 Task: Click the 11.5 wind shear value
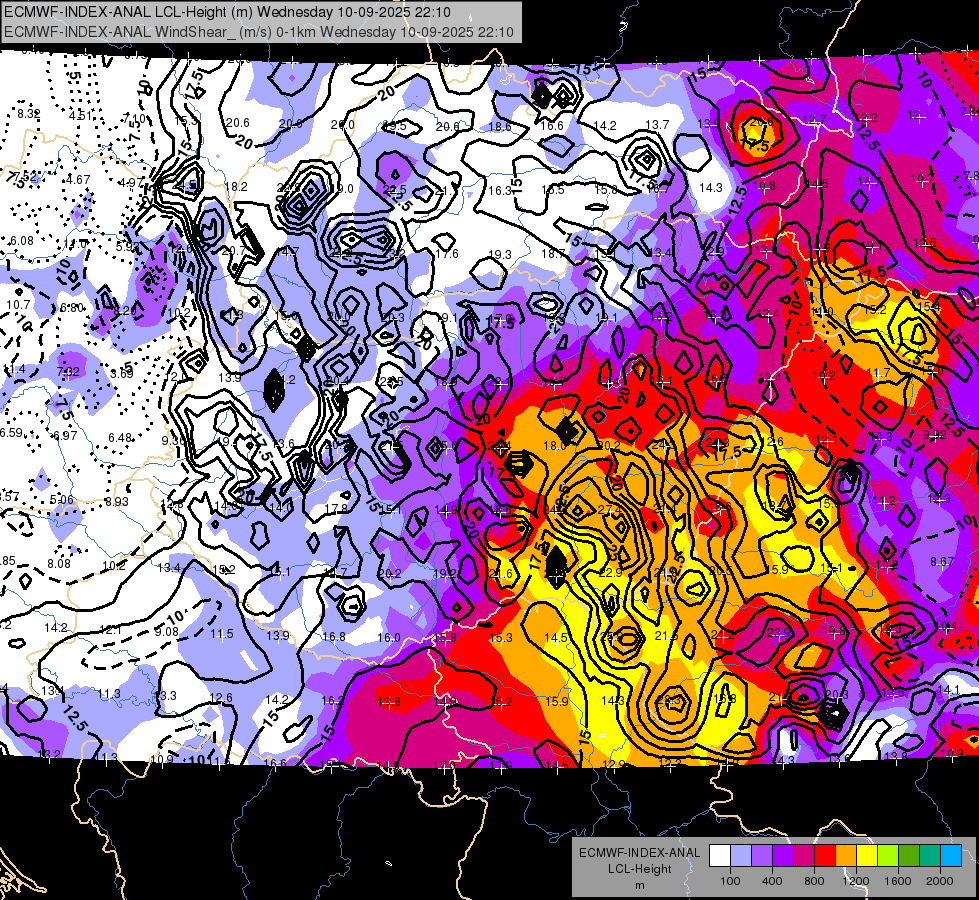[x=222, y=633]
